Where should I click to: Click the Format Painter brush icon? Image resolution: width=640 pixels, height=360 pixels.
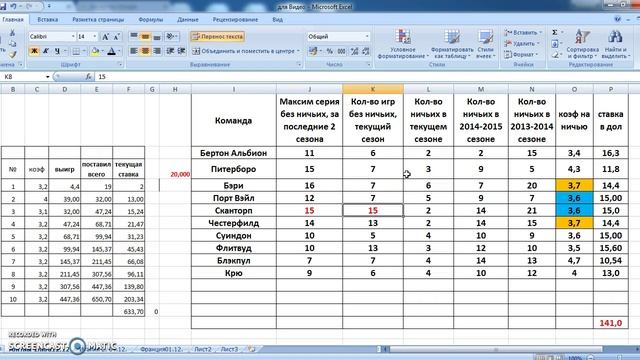pyautogui.click(x=12, y=54)
